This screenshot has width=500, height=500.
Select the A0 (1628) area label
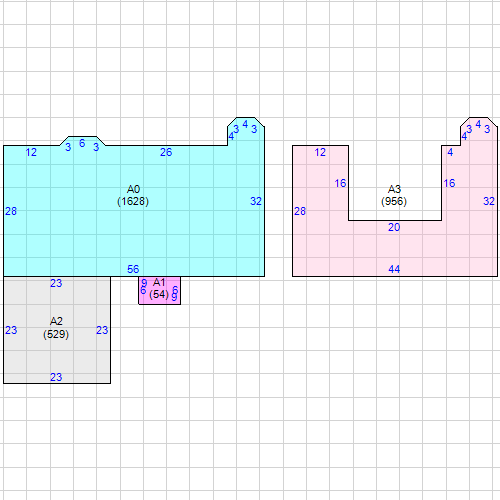click(x=133, y=195)
